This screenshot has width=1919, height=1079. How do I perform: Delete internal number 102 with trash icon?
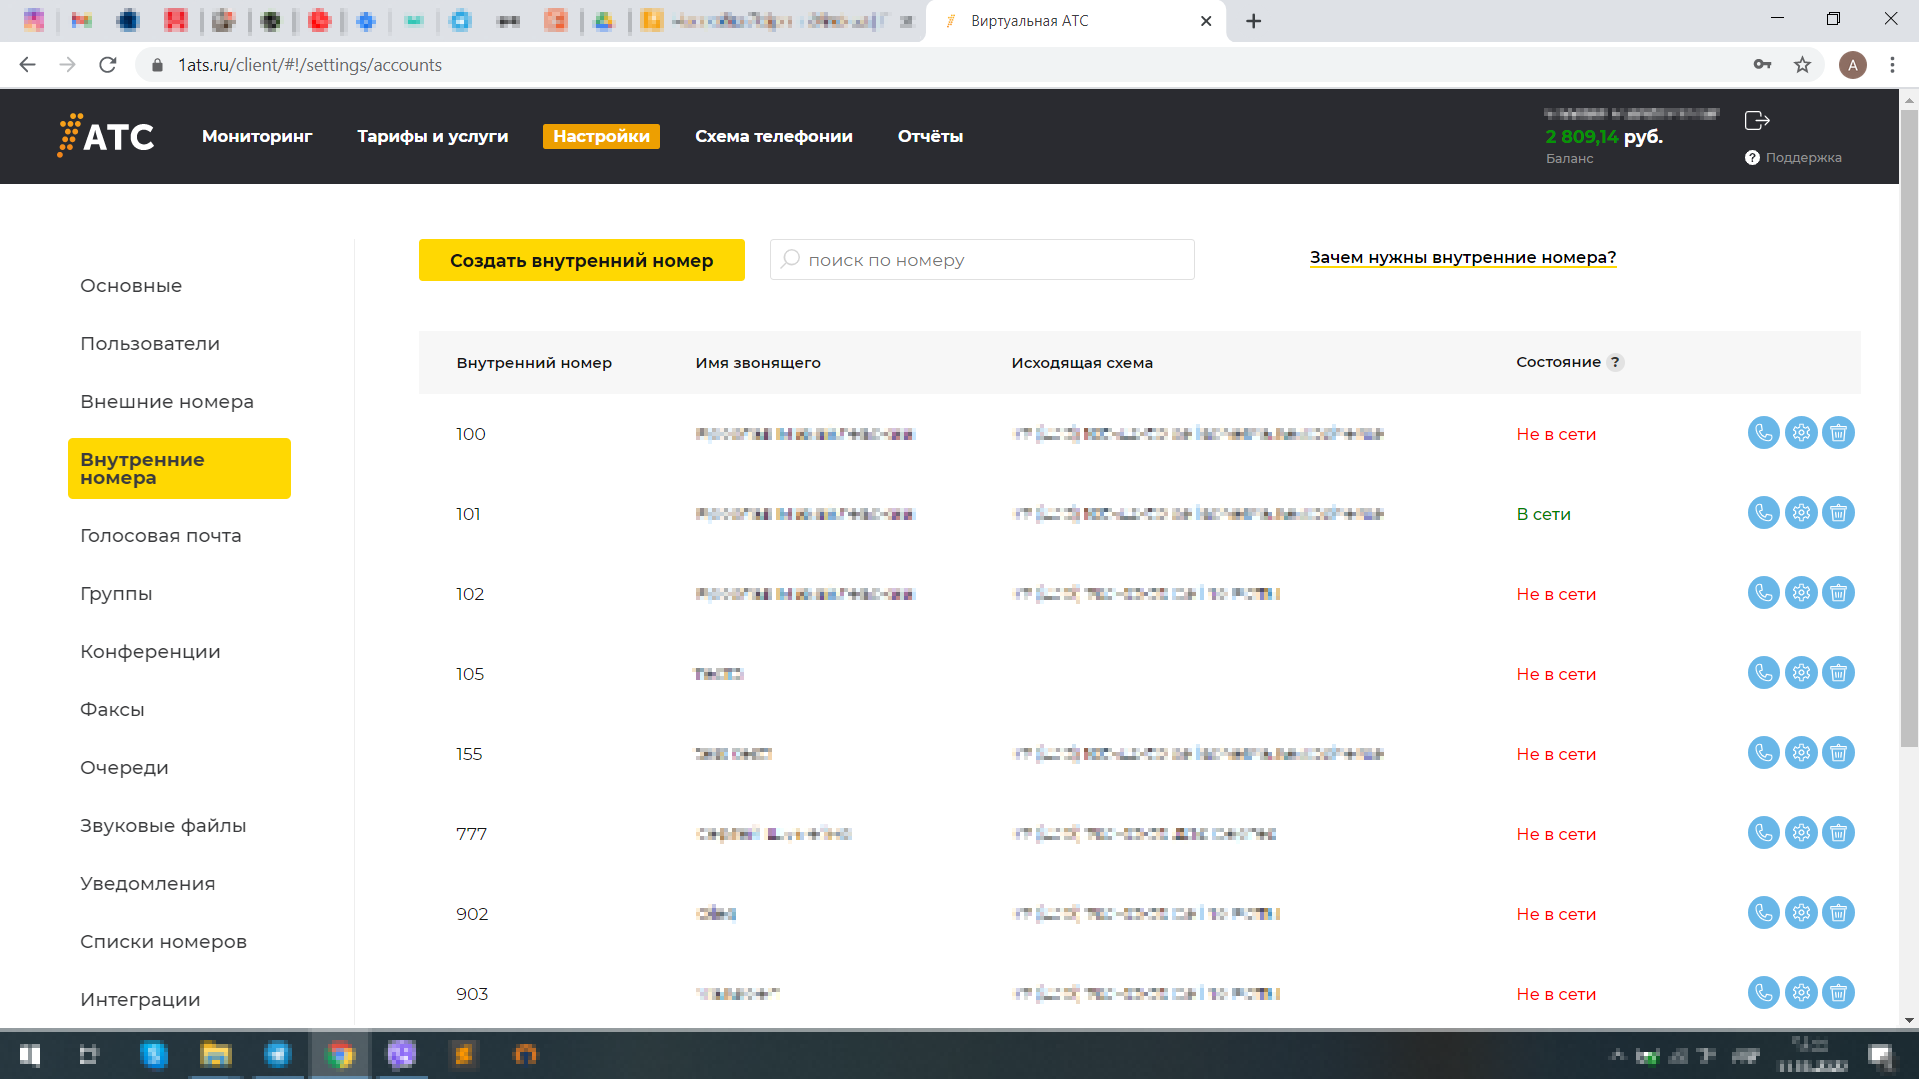(x=1838, y=593)
